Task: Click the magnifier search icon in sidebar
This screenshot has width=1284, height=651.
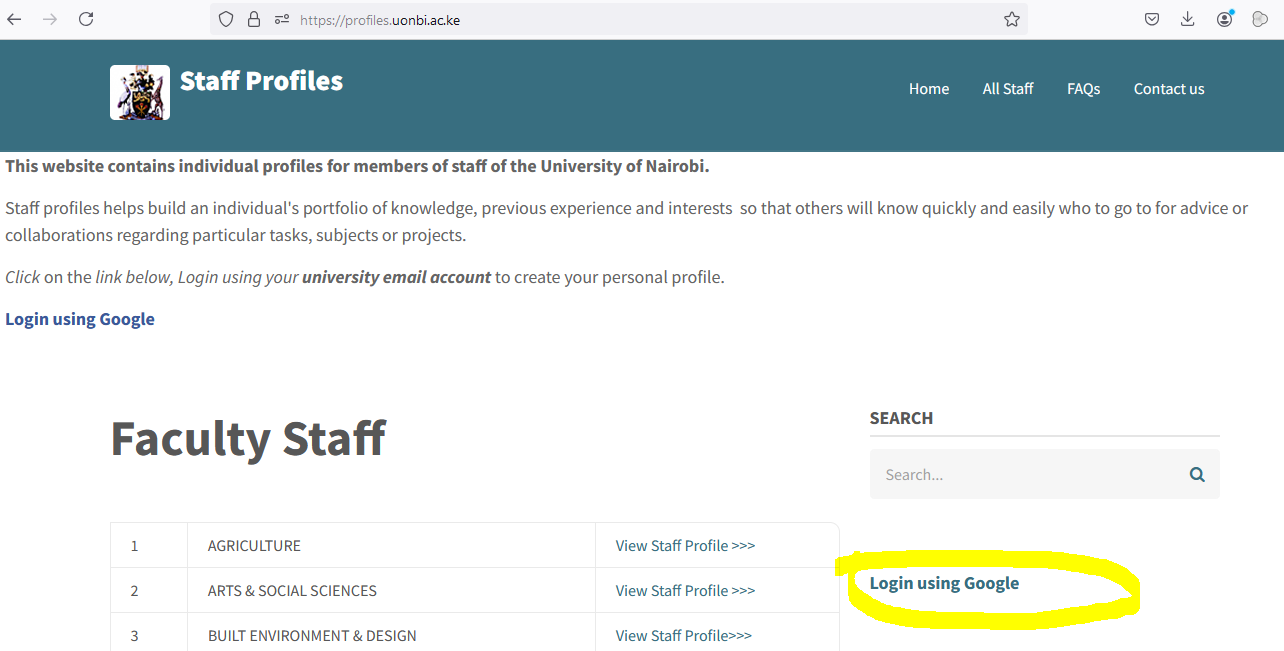Action: pyautogui.click(x=1197, y=475)
